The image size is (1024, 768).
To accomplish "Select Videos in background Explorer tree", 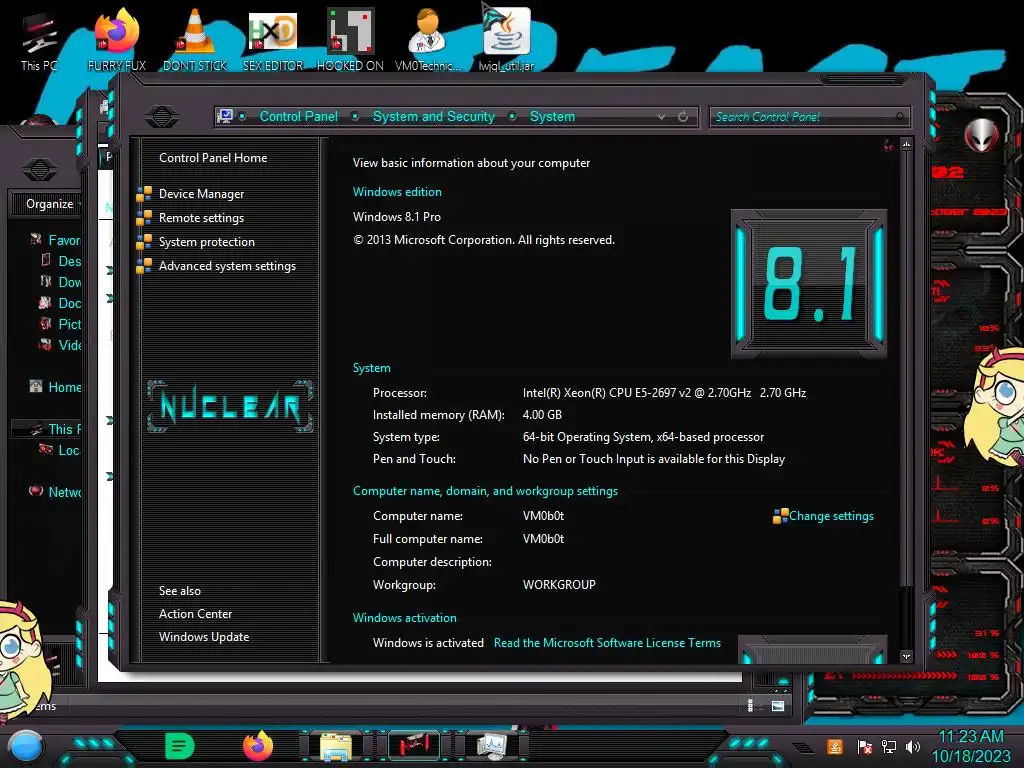I will (69, 345).
